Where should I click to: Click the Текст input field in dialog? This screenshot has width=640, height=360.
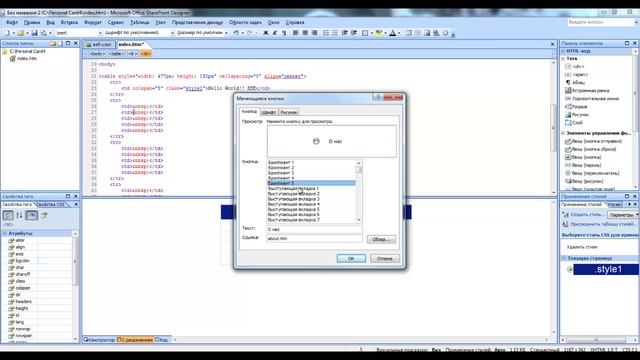click(x=314, y=229)
